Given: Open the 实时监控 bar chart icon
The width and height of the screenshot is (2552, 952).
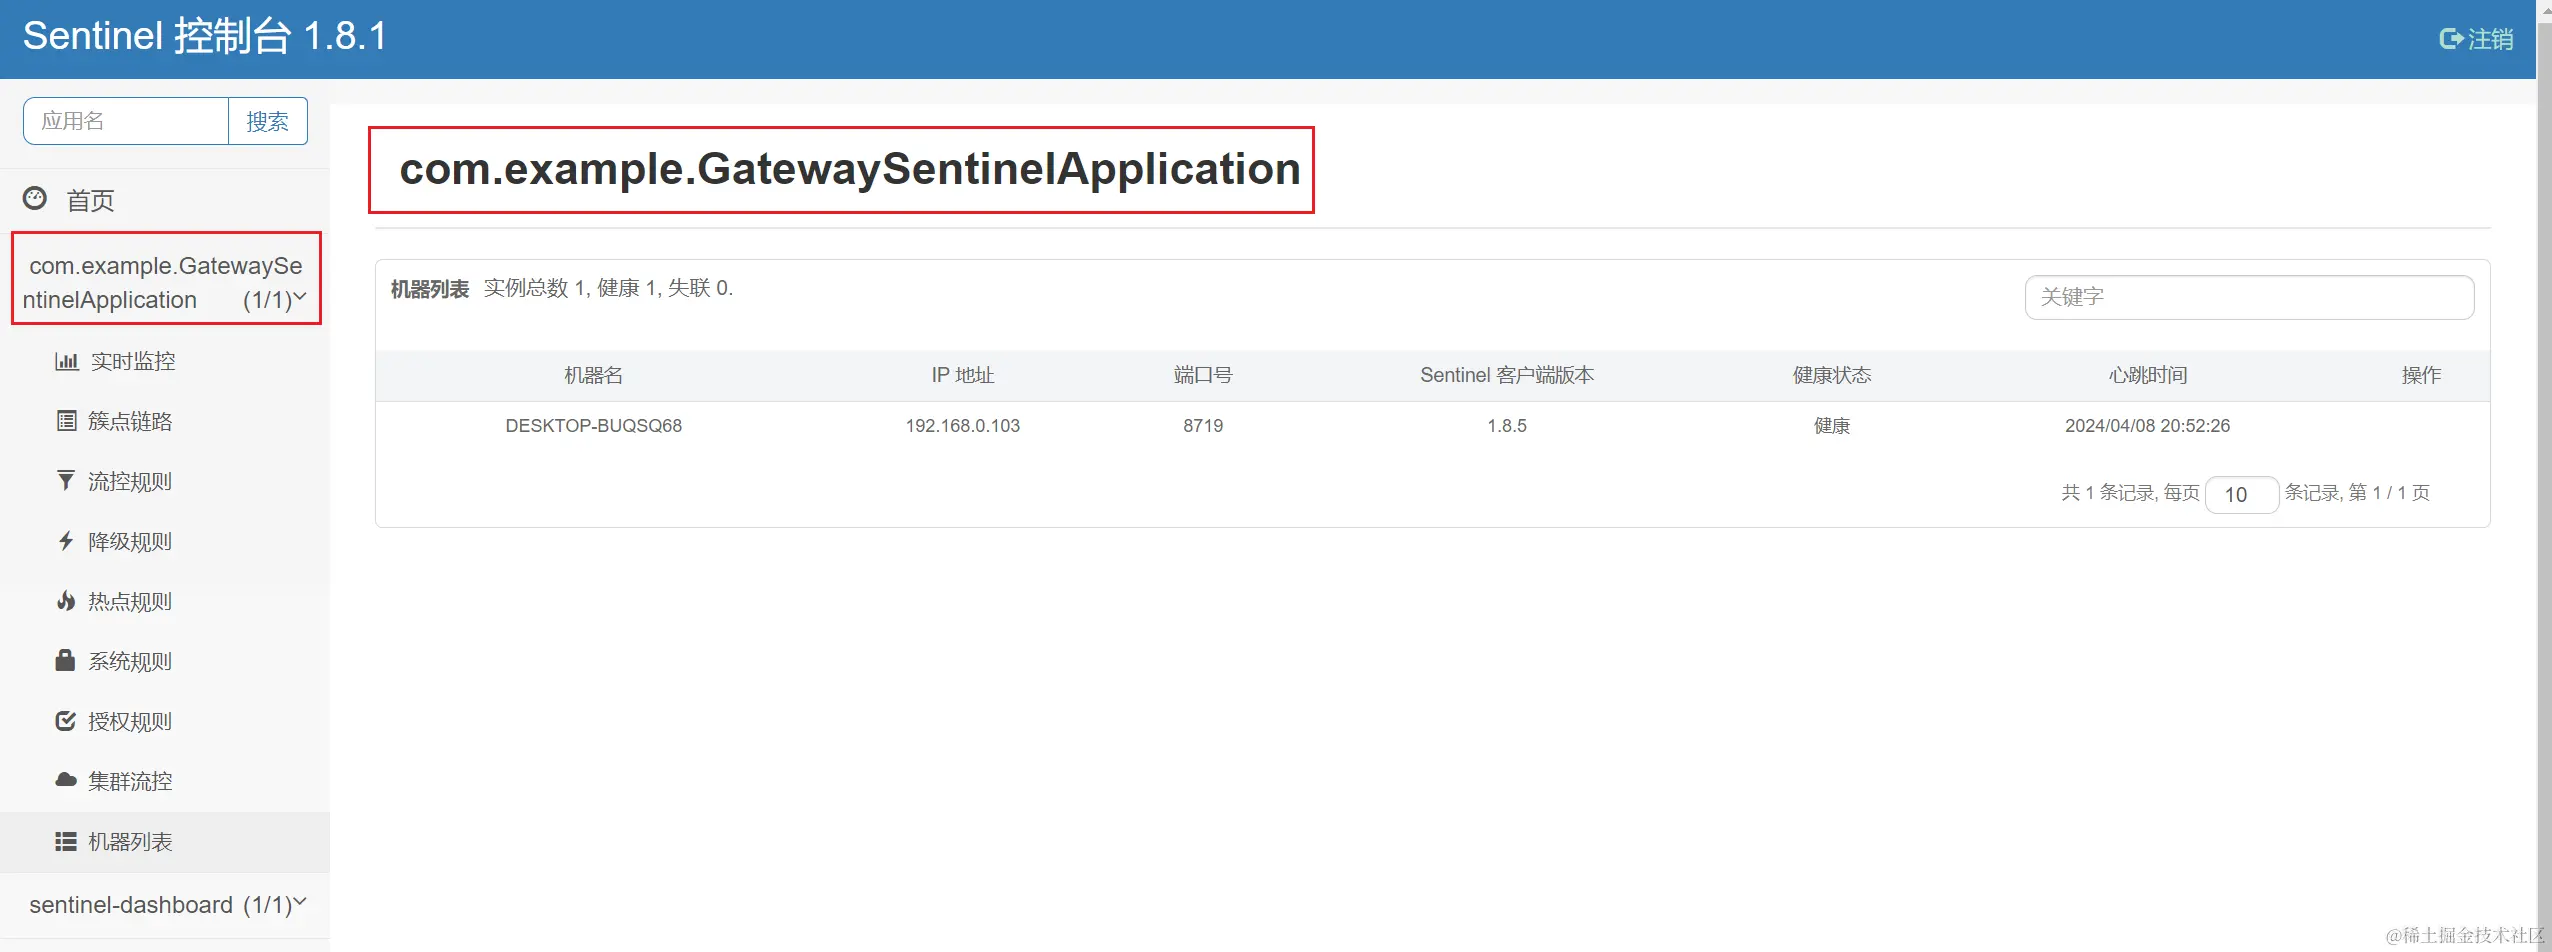Looking at the screenshot, I should click(x=66, y=361).
